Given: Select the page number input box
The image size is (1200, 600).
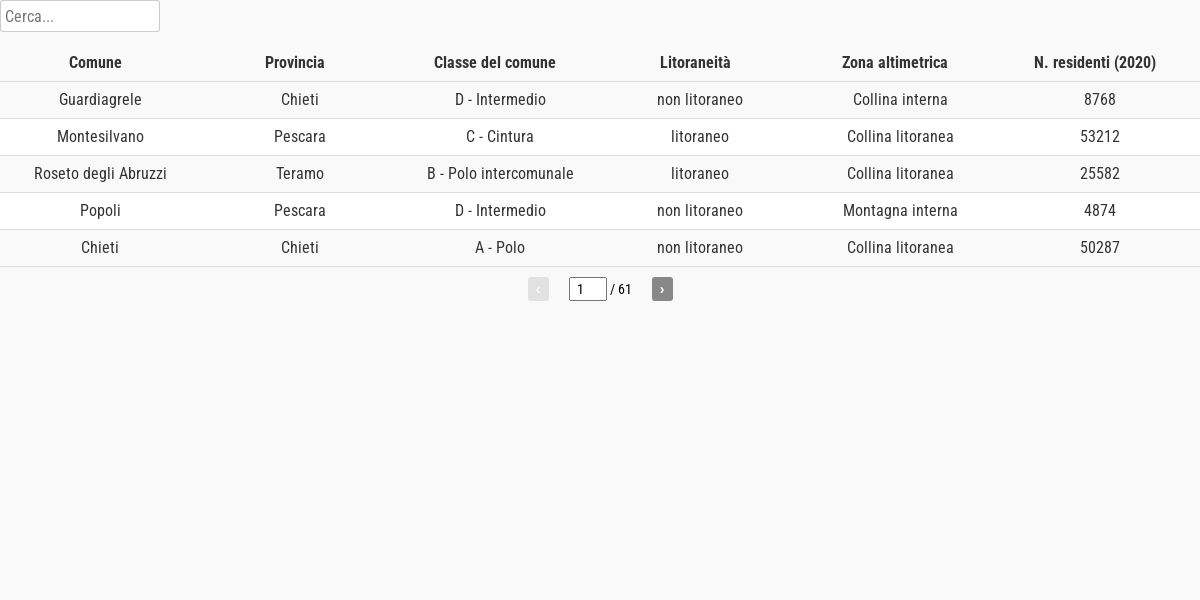Looking at the screenshot, I should [588, 289].
